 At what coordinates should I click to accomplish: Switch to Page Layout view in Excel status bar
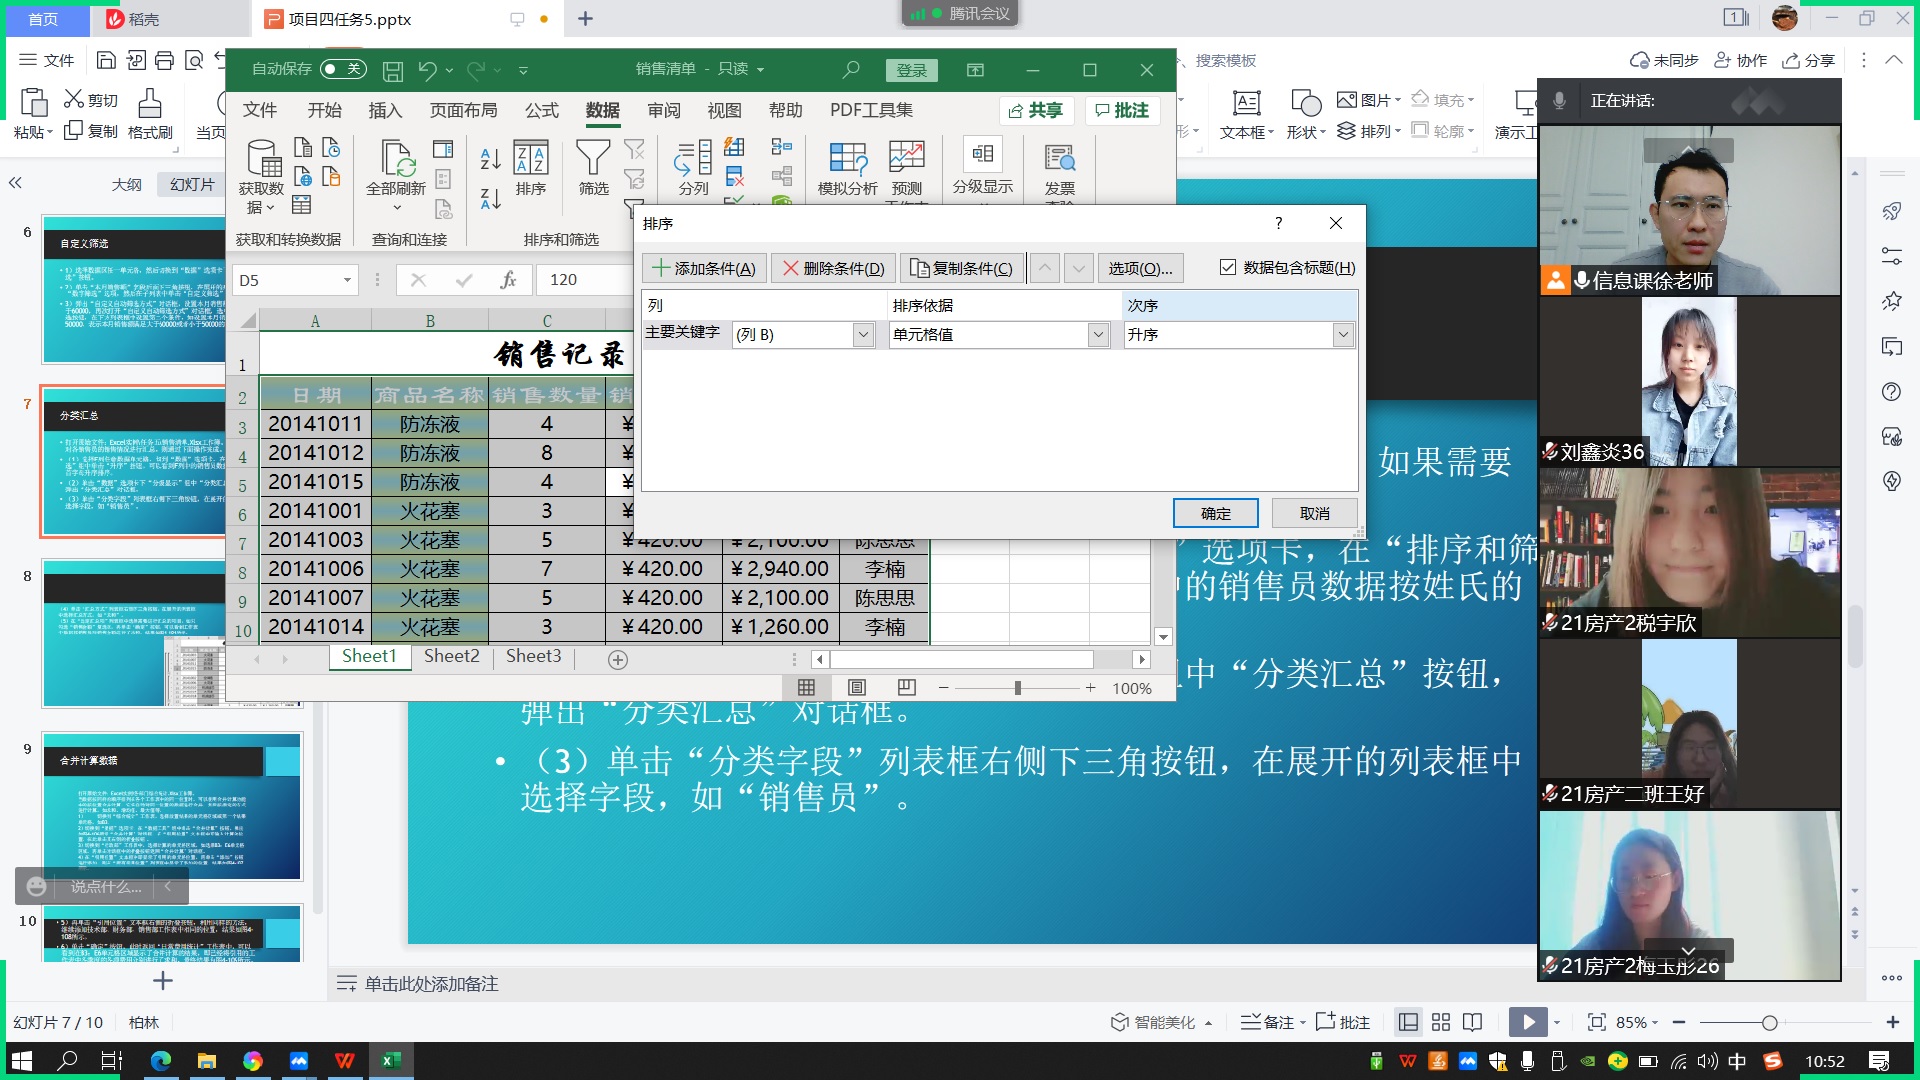point(856,687)
